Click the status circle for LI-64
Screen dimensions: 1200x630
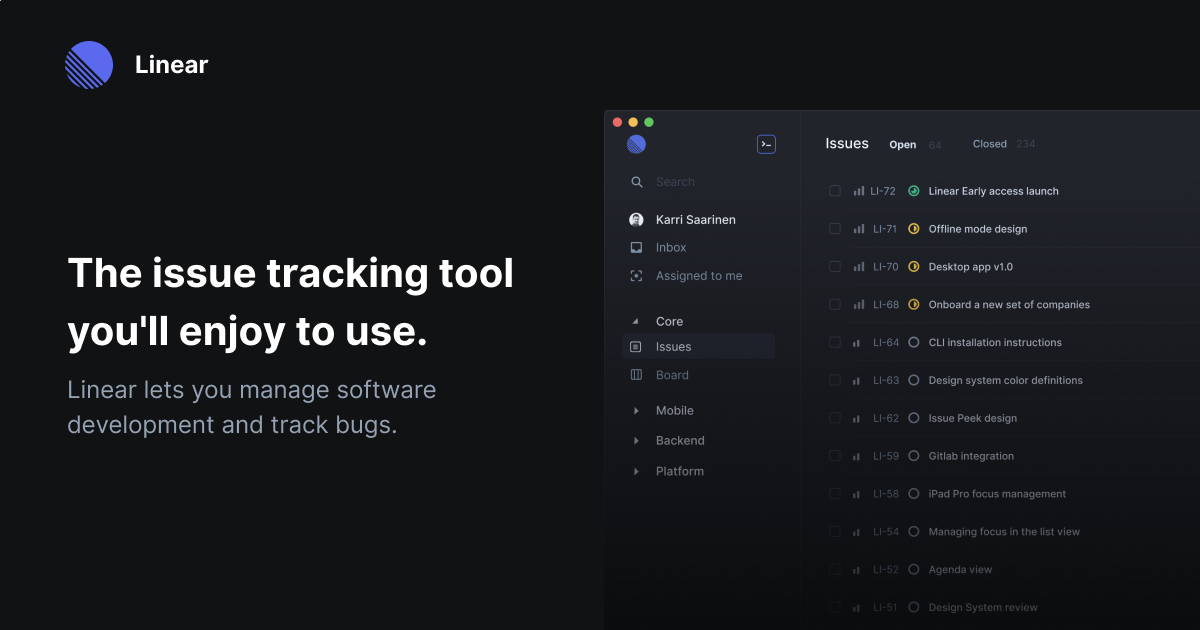click(913, 342)
